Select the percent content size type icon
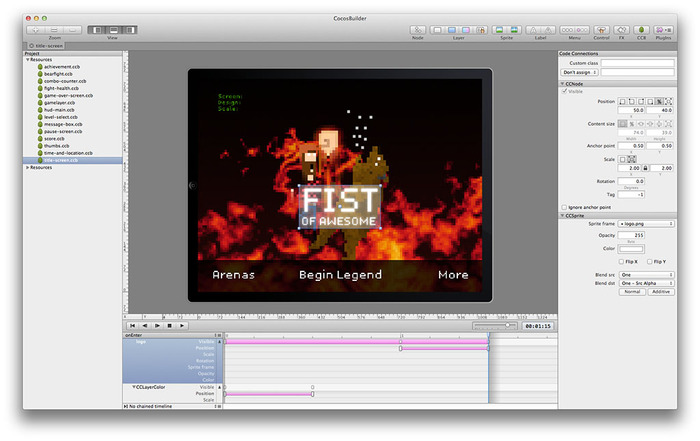Image resolution: width=700 pixels, height=441 pixels. click(x=632, y=124)
